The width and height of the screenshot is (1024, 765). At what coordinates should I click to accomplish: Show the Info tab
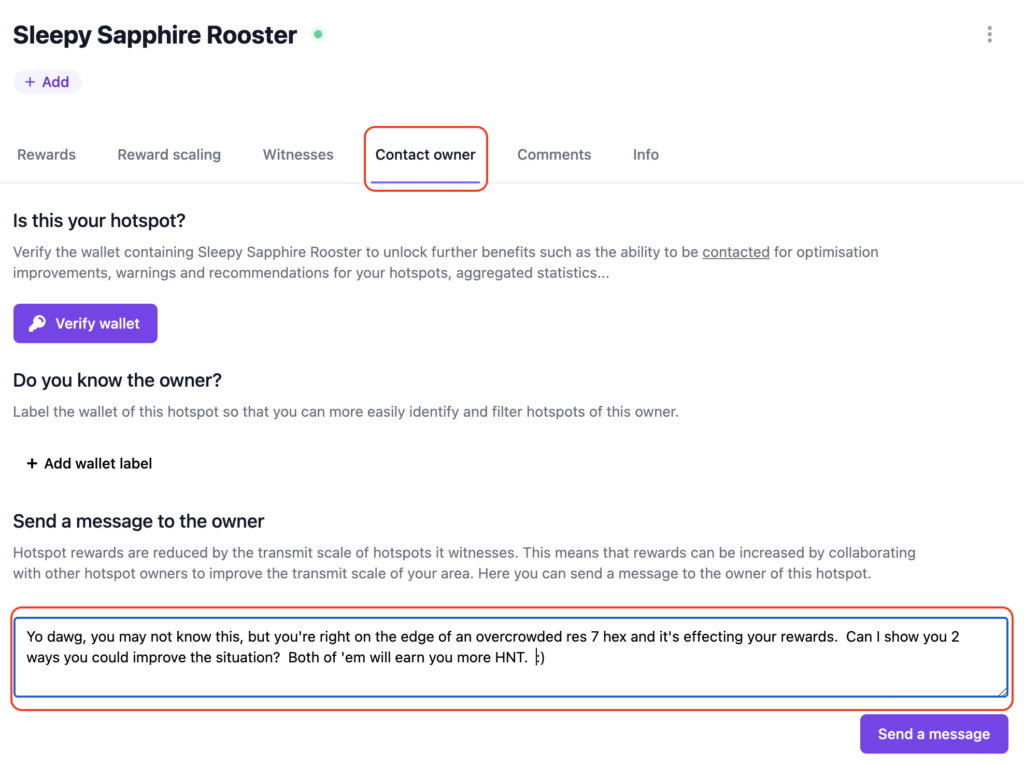(646, 154)
